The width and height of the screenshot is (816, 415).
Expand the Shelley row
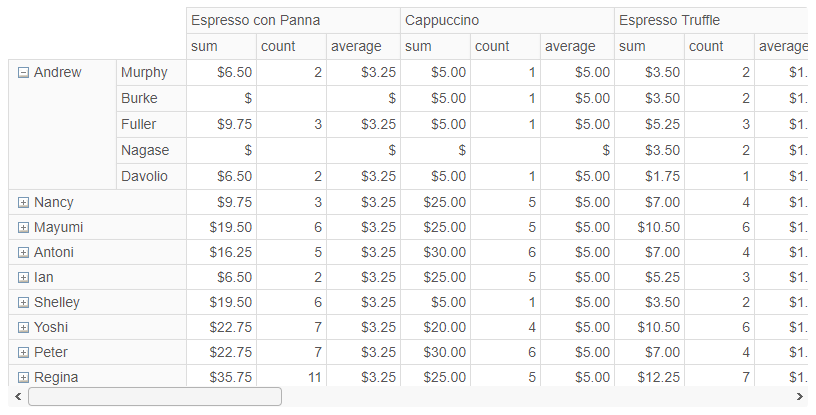pyautogui.click(x=23, y=302)
